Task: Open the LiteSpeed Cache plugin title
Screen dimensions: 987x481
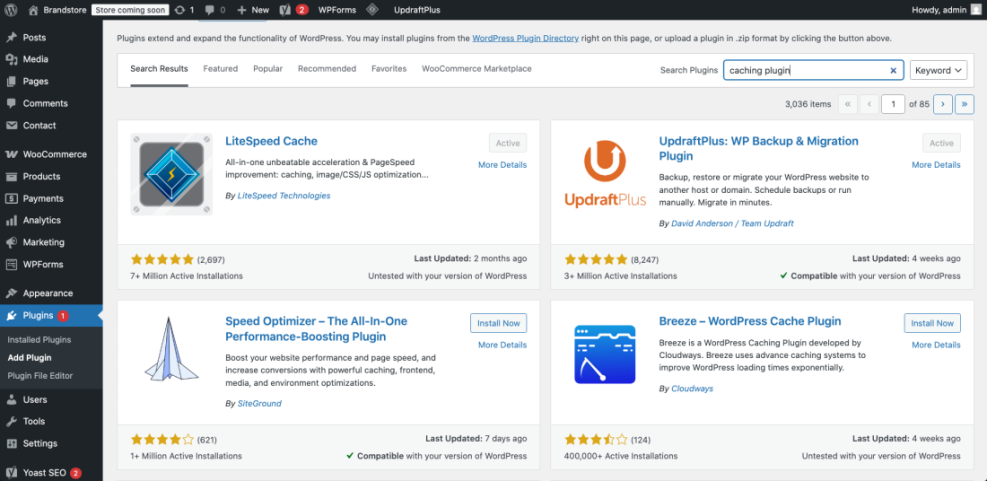Action: click(271, 141)
